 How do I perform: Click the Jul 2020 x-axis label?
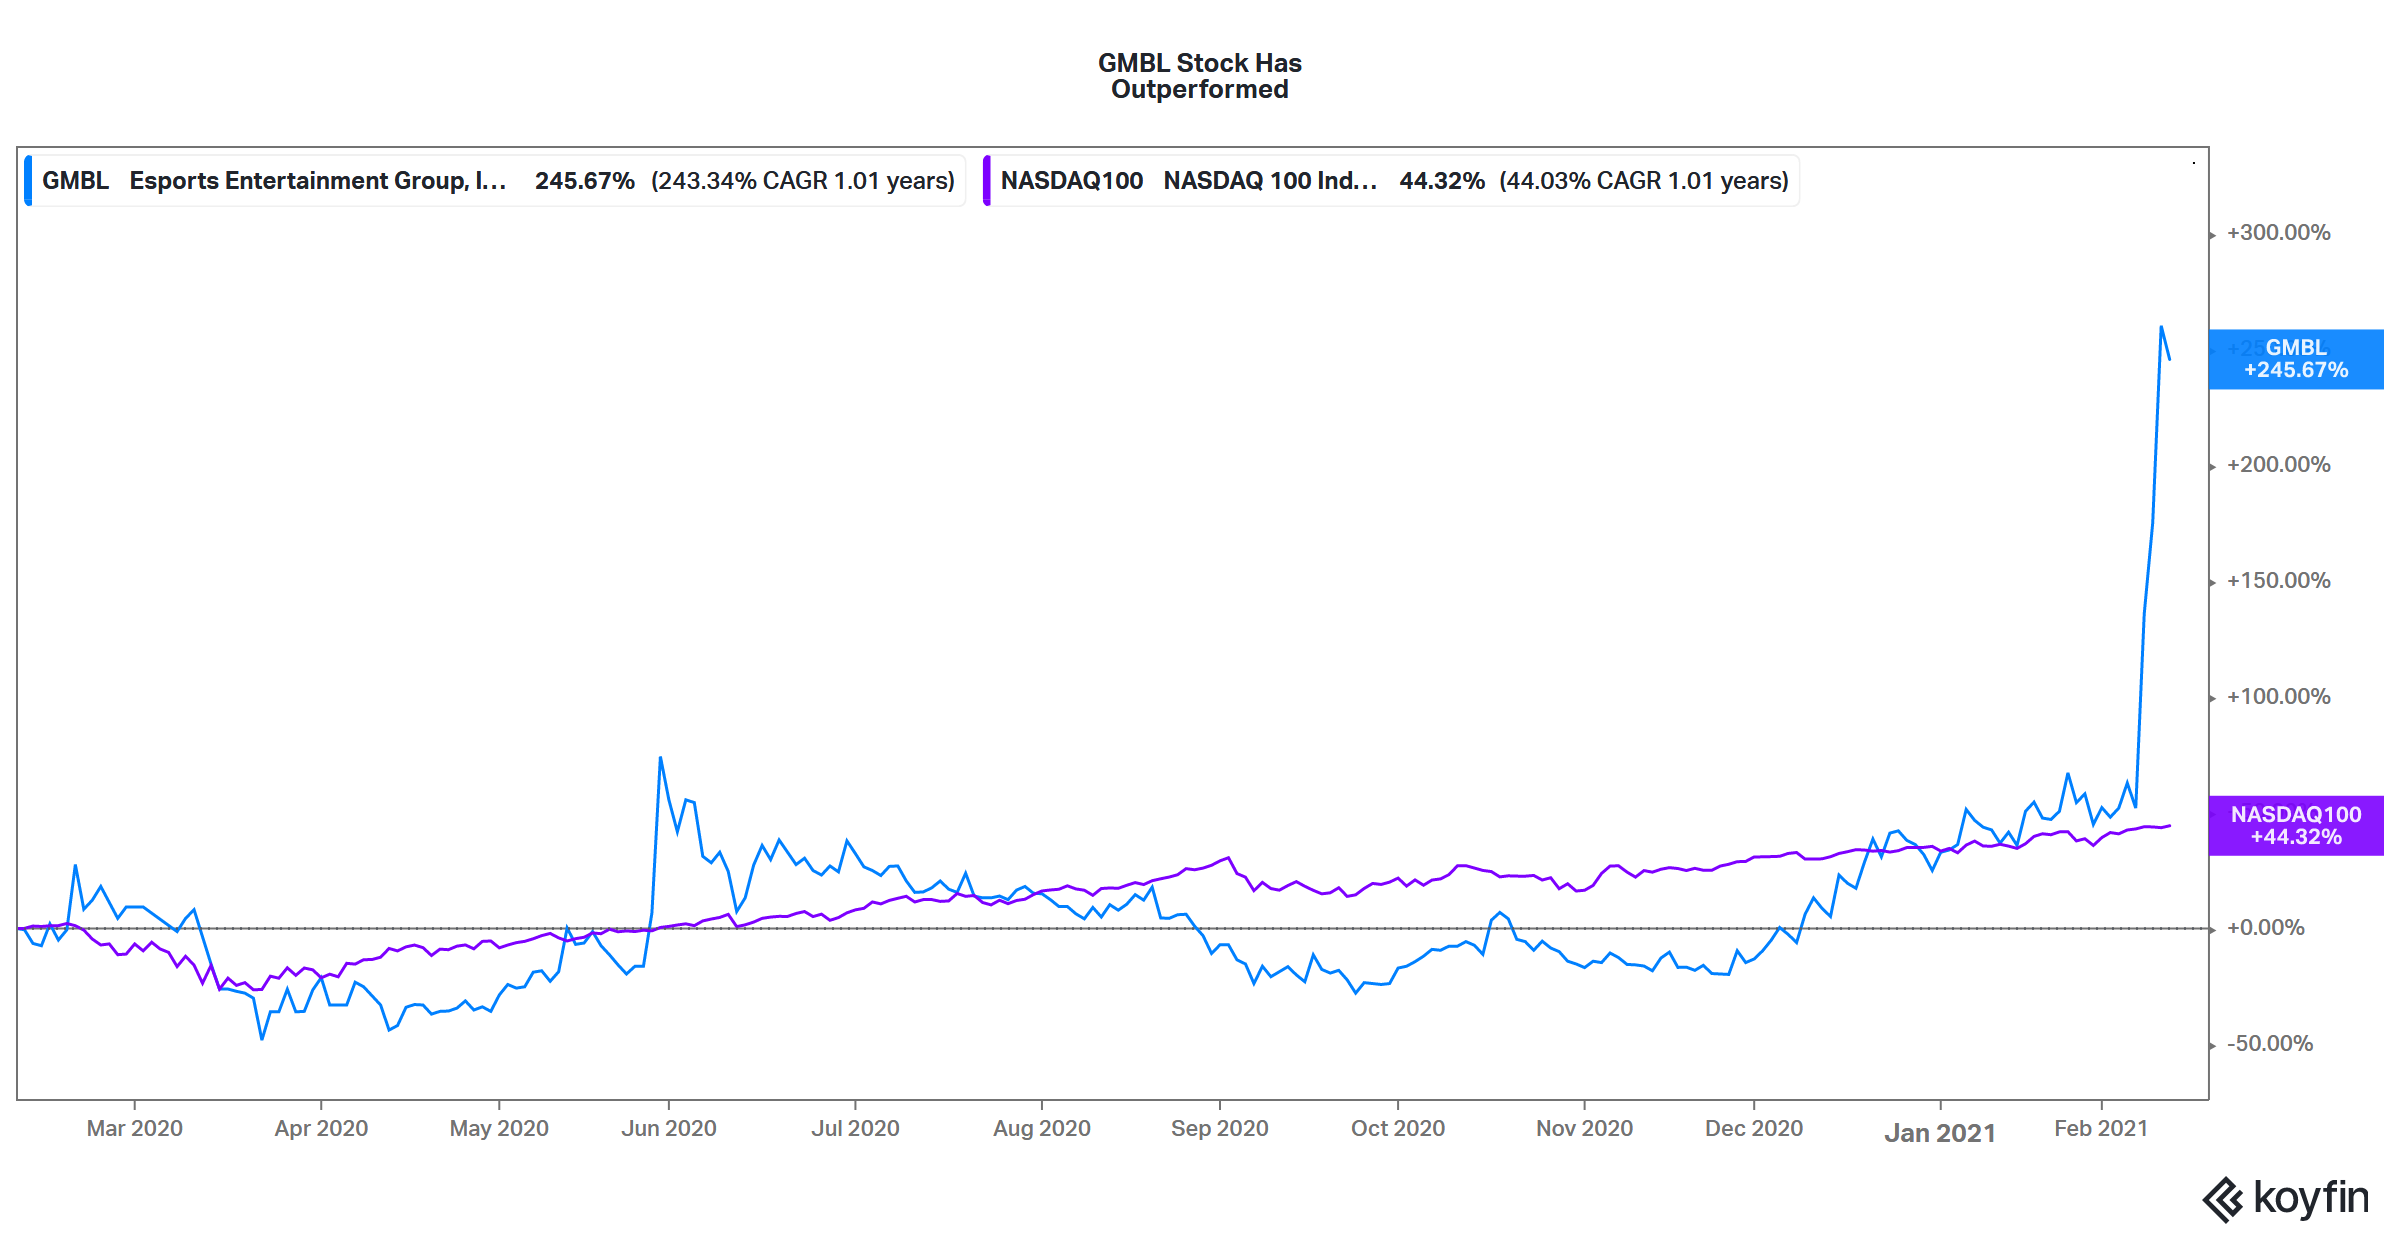[855, 1129]
